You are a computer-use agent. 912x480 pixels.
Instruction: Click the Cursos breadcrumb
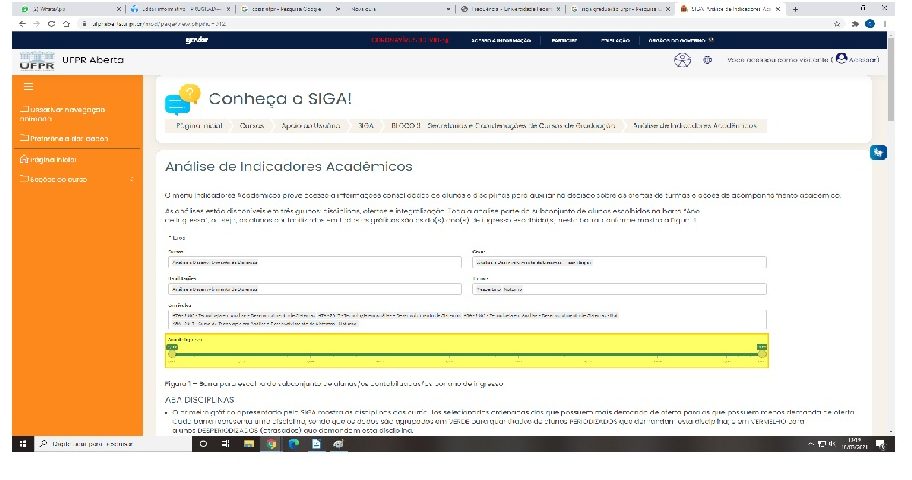point(252,126)
